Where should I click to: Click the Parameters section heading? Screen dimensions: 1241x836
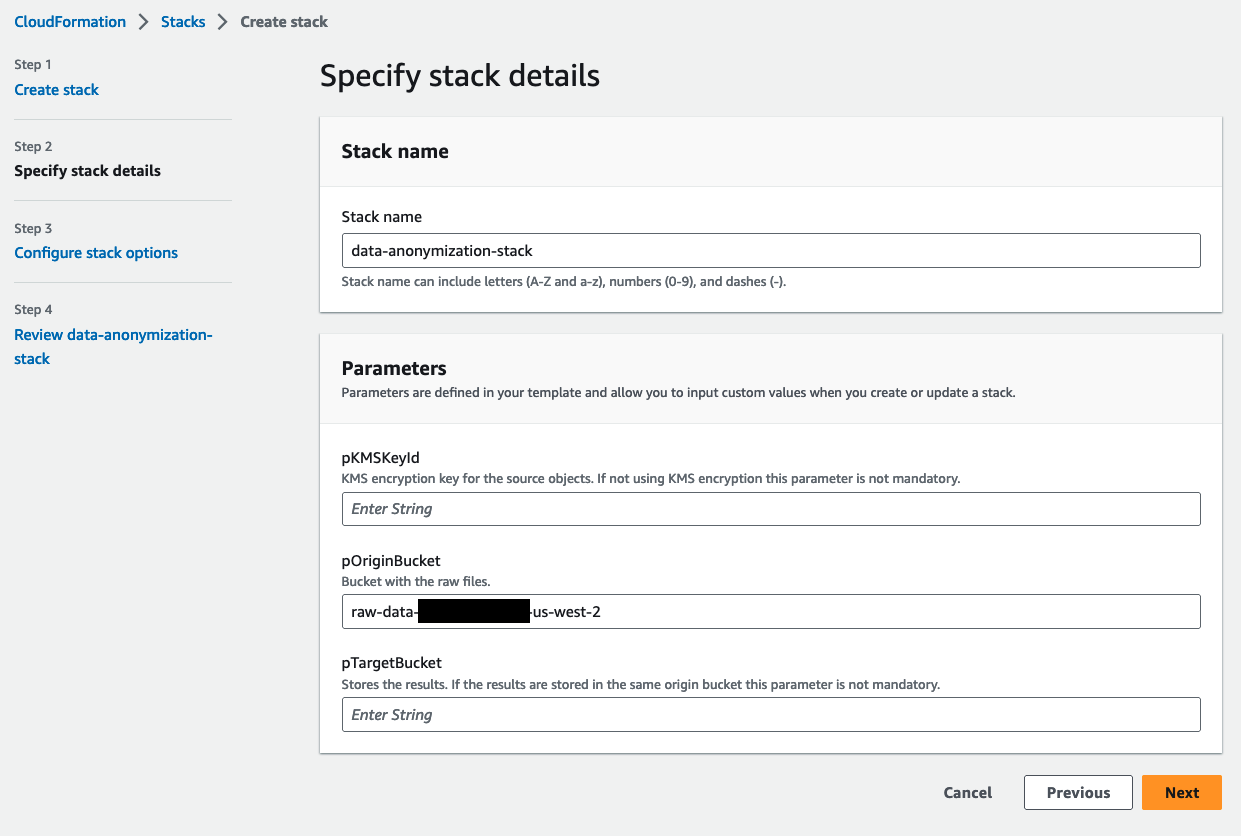394,369
